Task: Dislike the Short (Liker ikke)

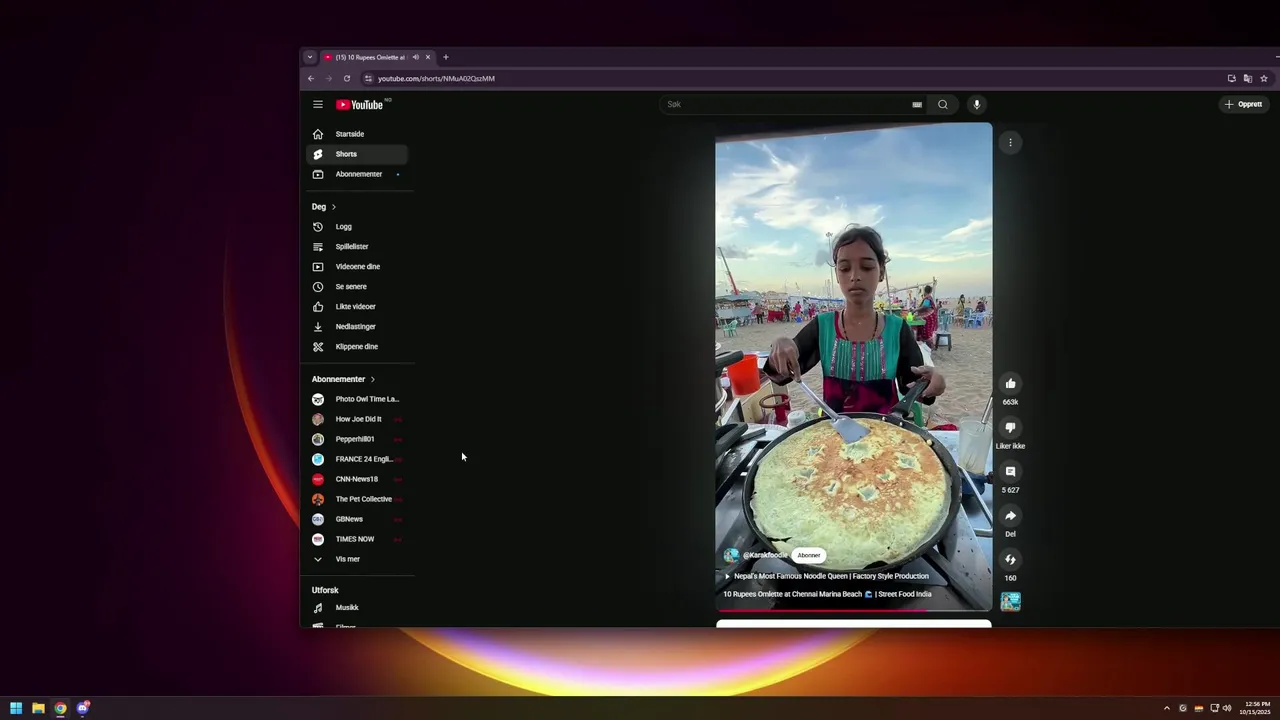Action: tap(1010, 428)
